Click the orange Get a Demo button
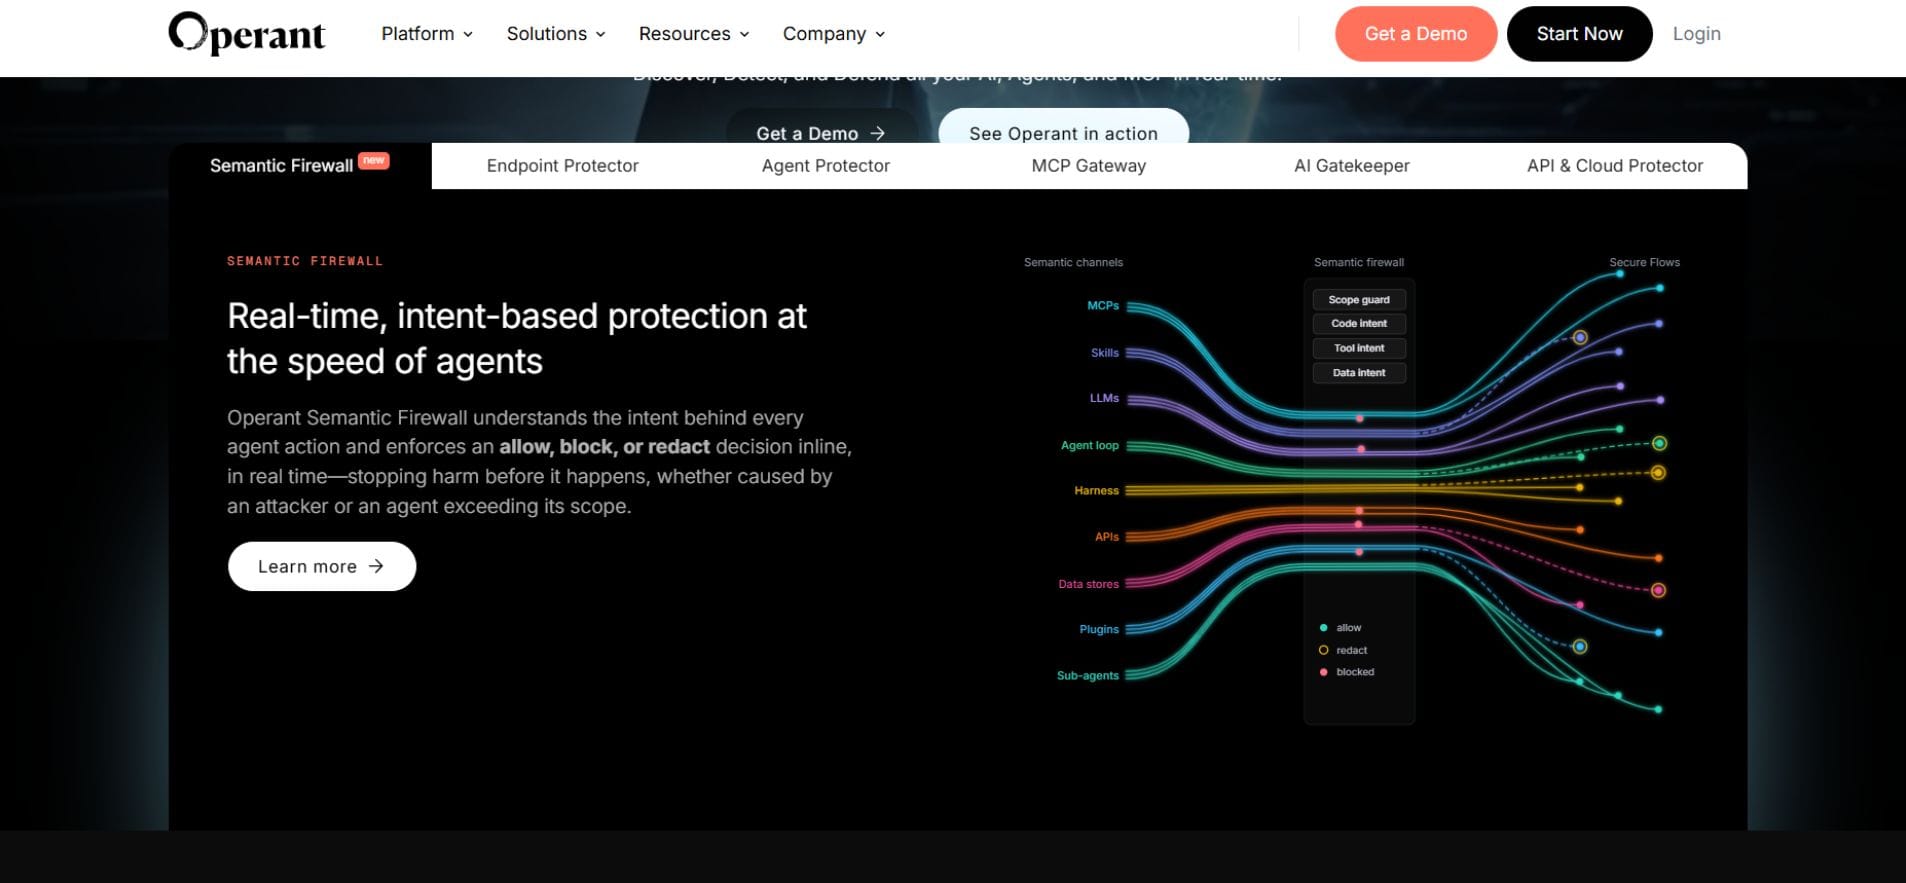 pyautogui.click(x=1416, y=34)
